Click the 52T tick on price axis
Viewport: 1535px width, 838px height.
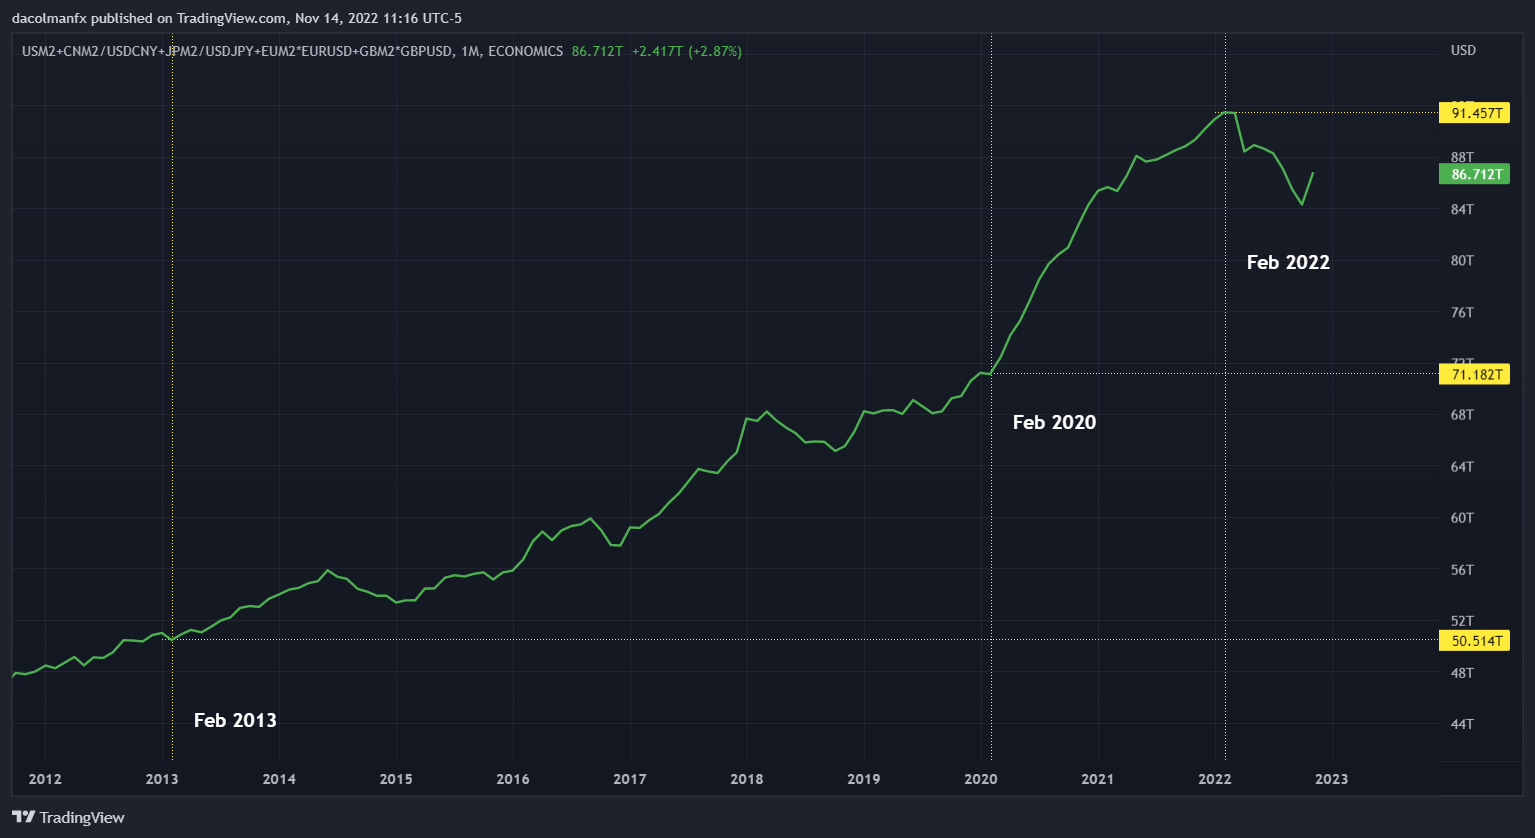(x=1462, y=621)
